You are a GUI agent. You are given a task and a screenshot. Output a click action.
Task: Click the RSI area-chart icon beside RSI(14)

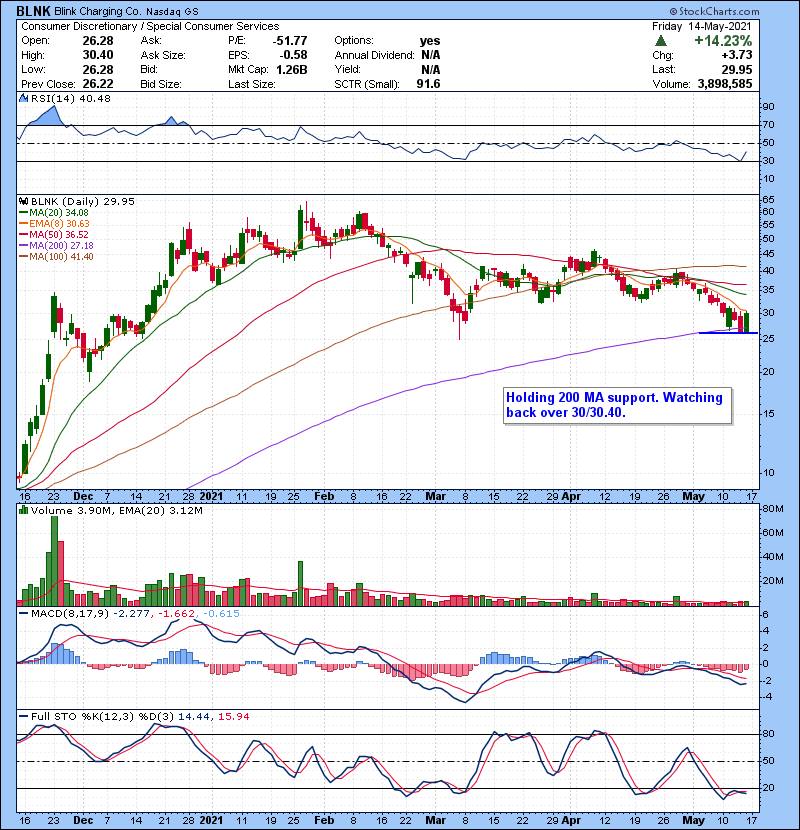[x=24, y=98]
